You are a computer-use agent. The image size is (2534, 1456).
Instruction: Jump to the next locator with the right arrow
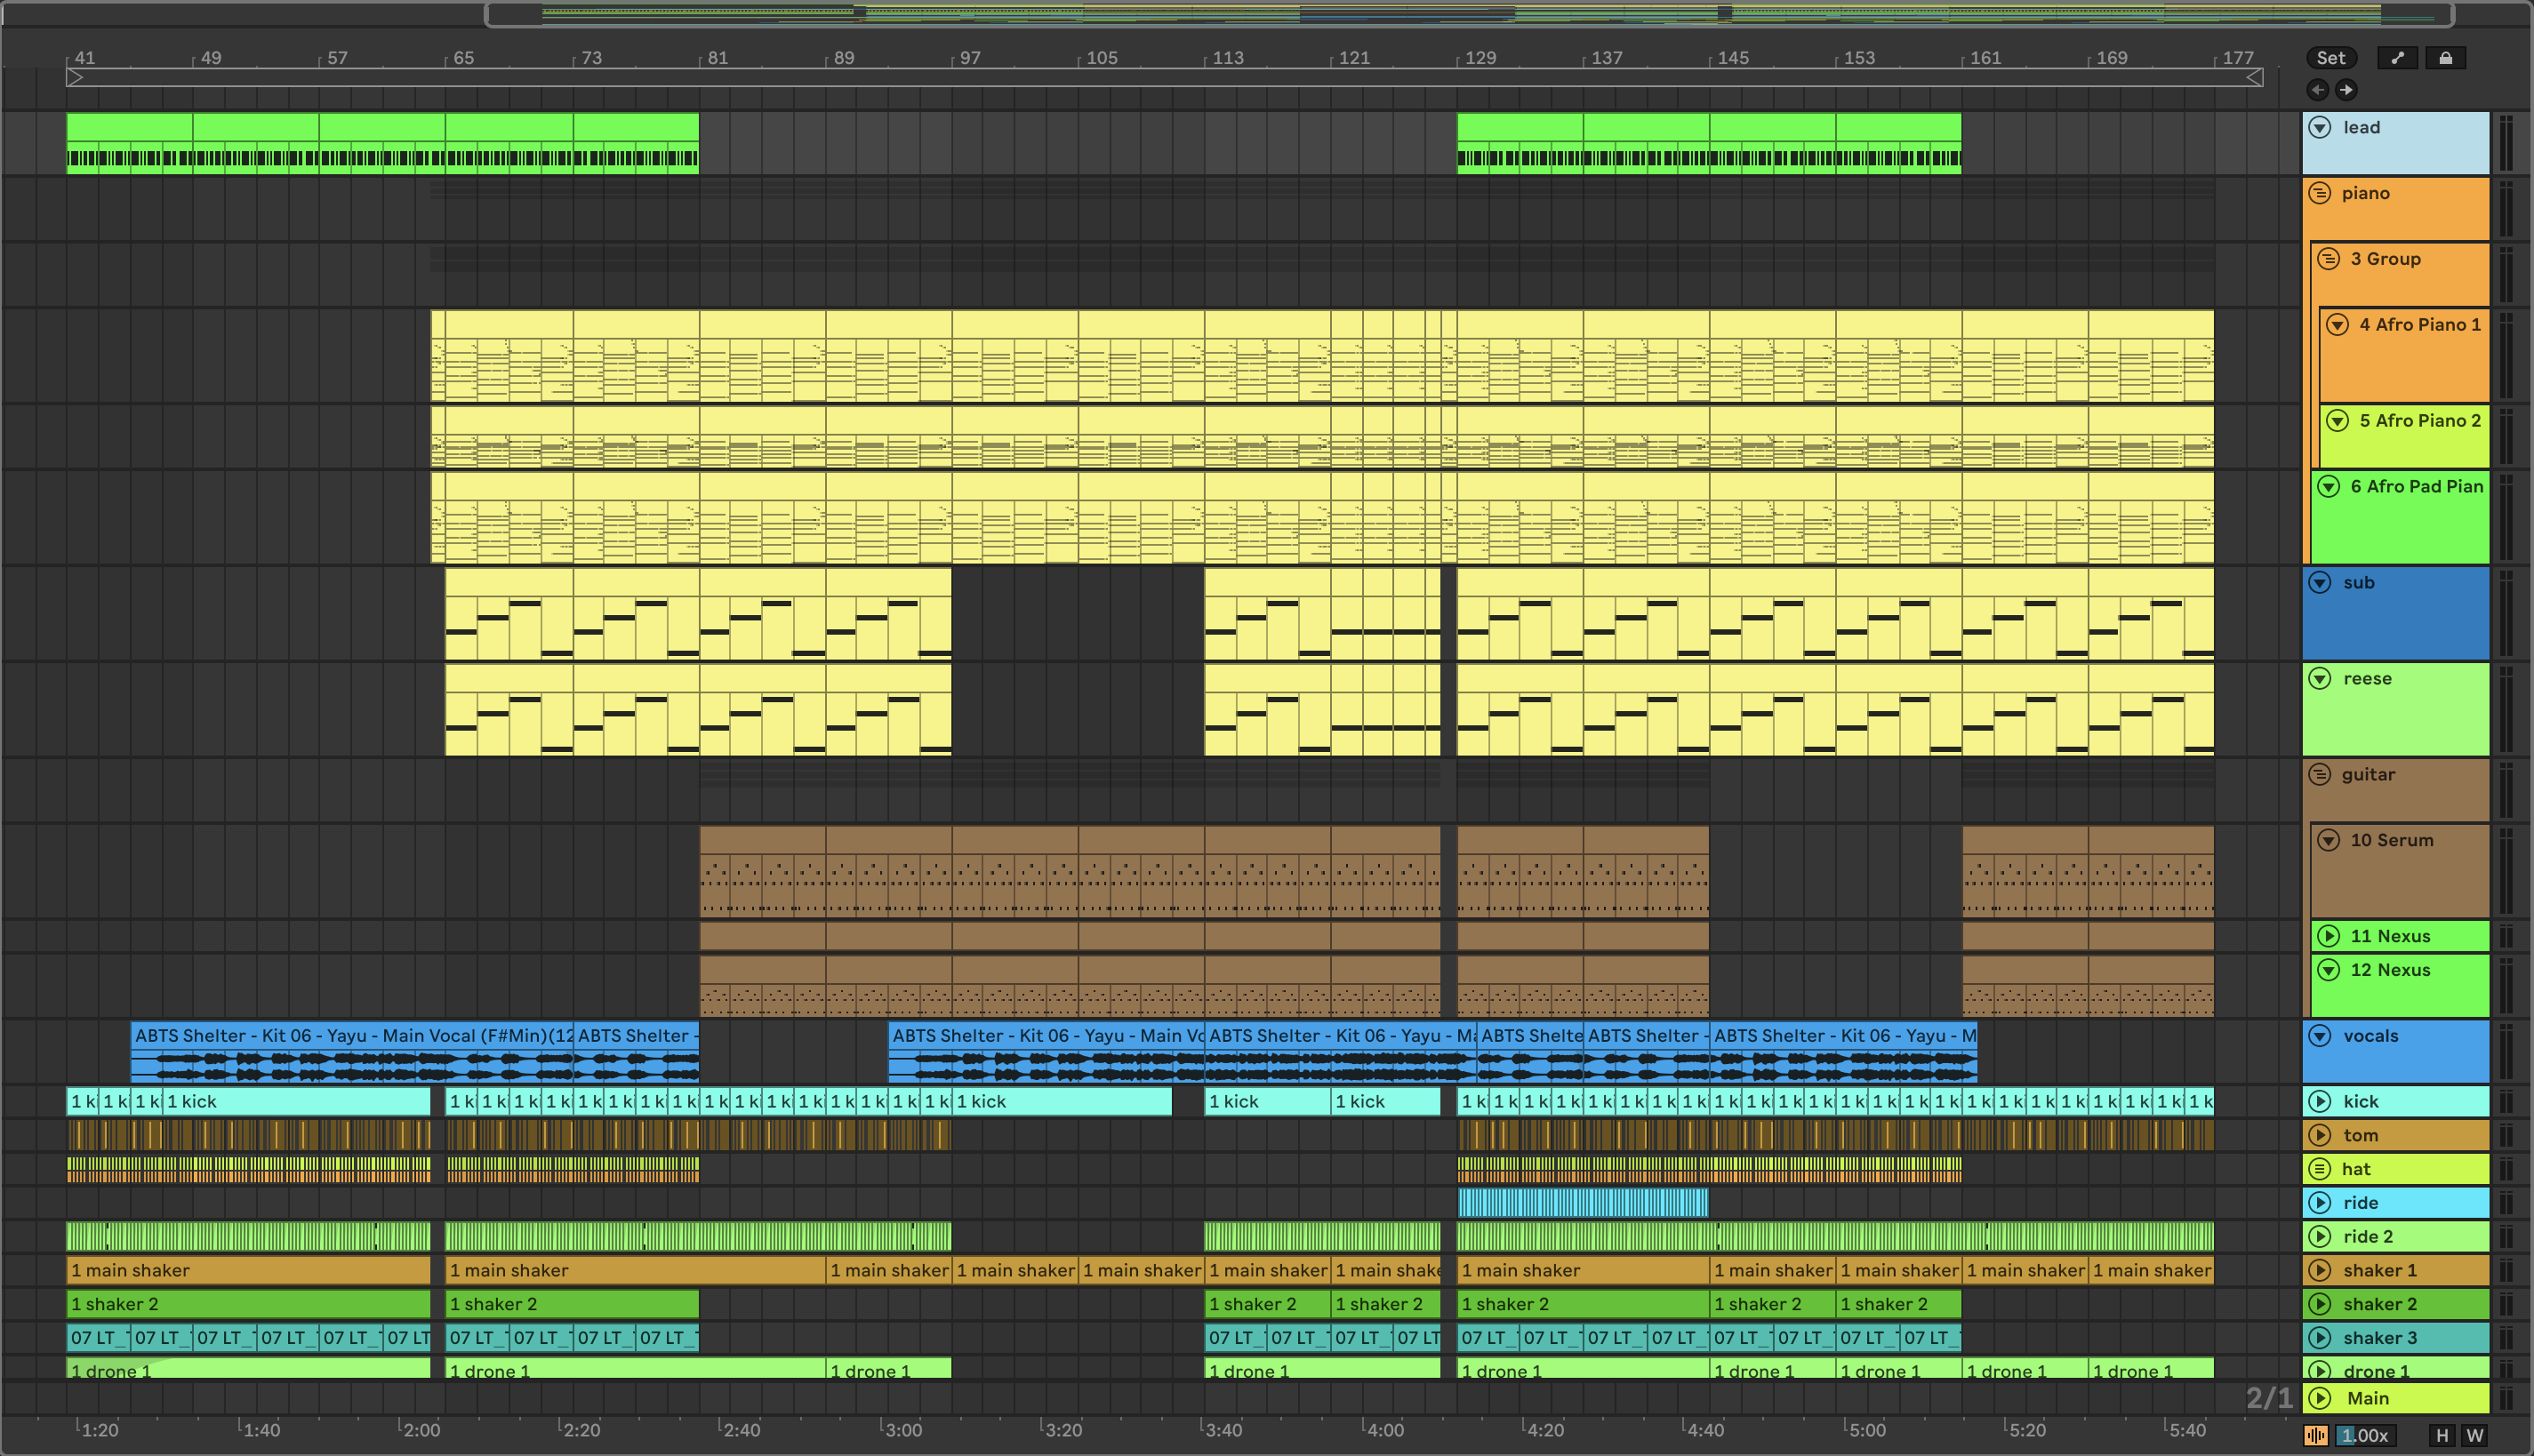tap(2346, 90)
